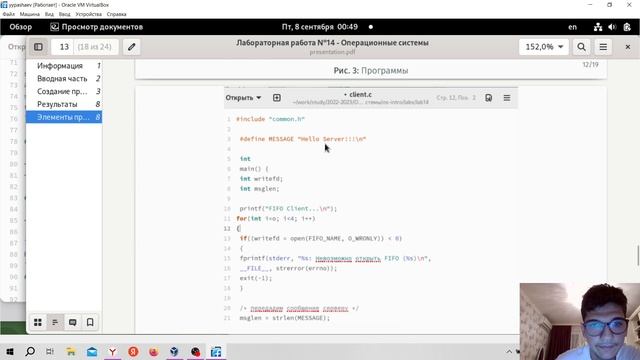The width and height of the screenshot is (640, 360).
Task: Open the volume speaker icon
Action: (x=612, y=27)
